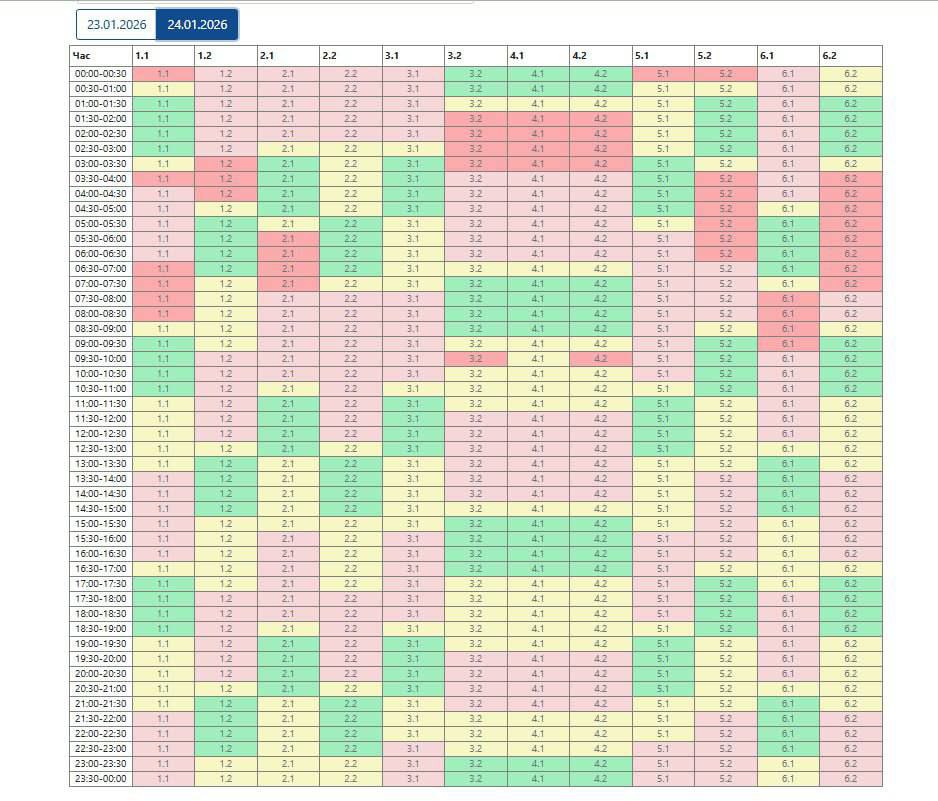Click the red 3.2 cell at 09:30-10:00
Screen dimensions: 938x801
[x=475, y=359]
